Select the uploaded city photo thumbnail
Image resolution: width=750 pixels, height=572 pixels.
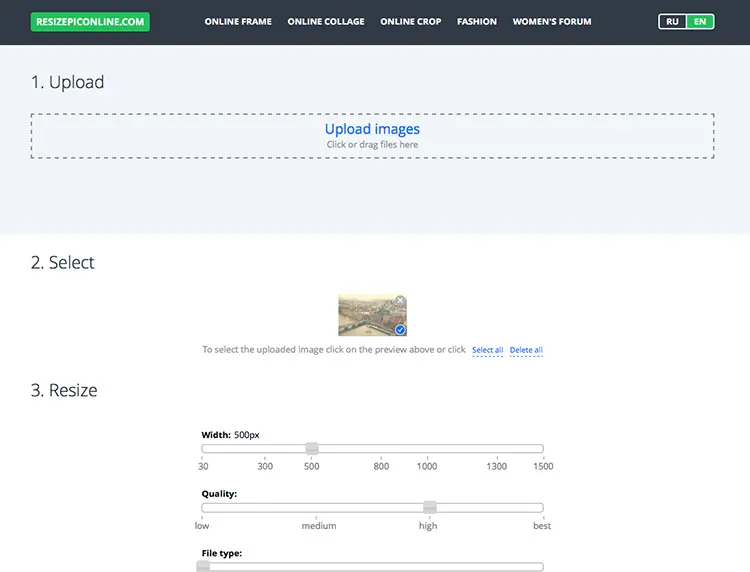[372, 315]
